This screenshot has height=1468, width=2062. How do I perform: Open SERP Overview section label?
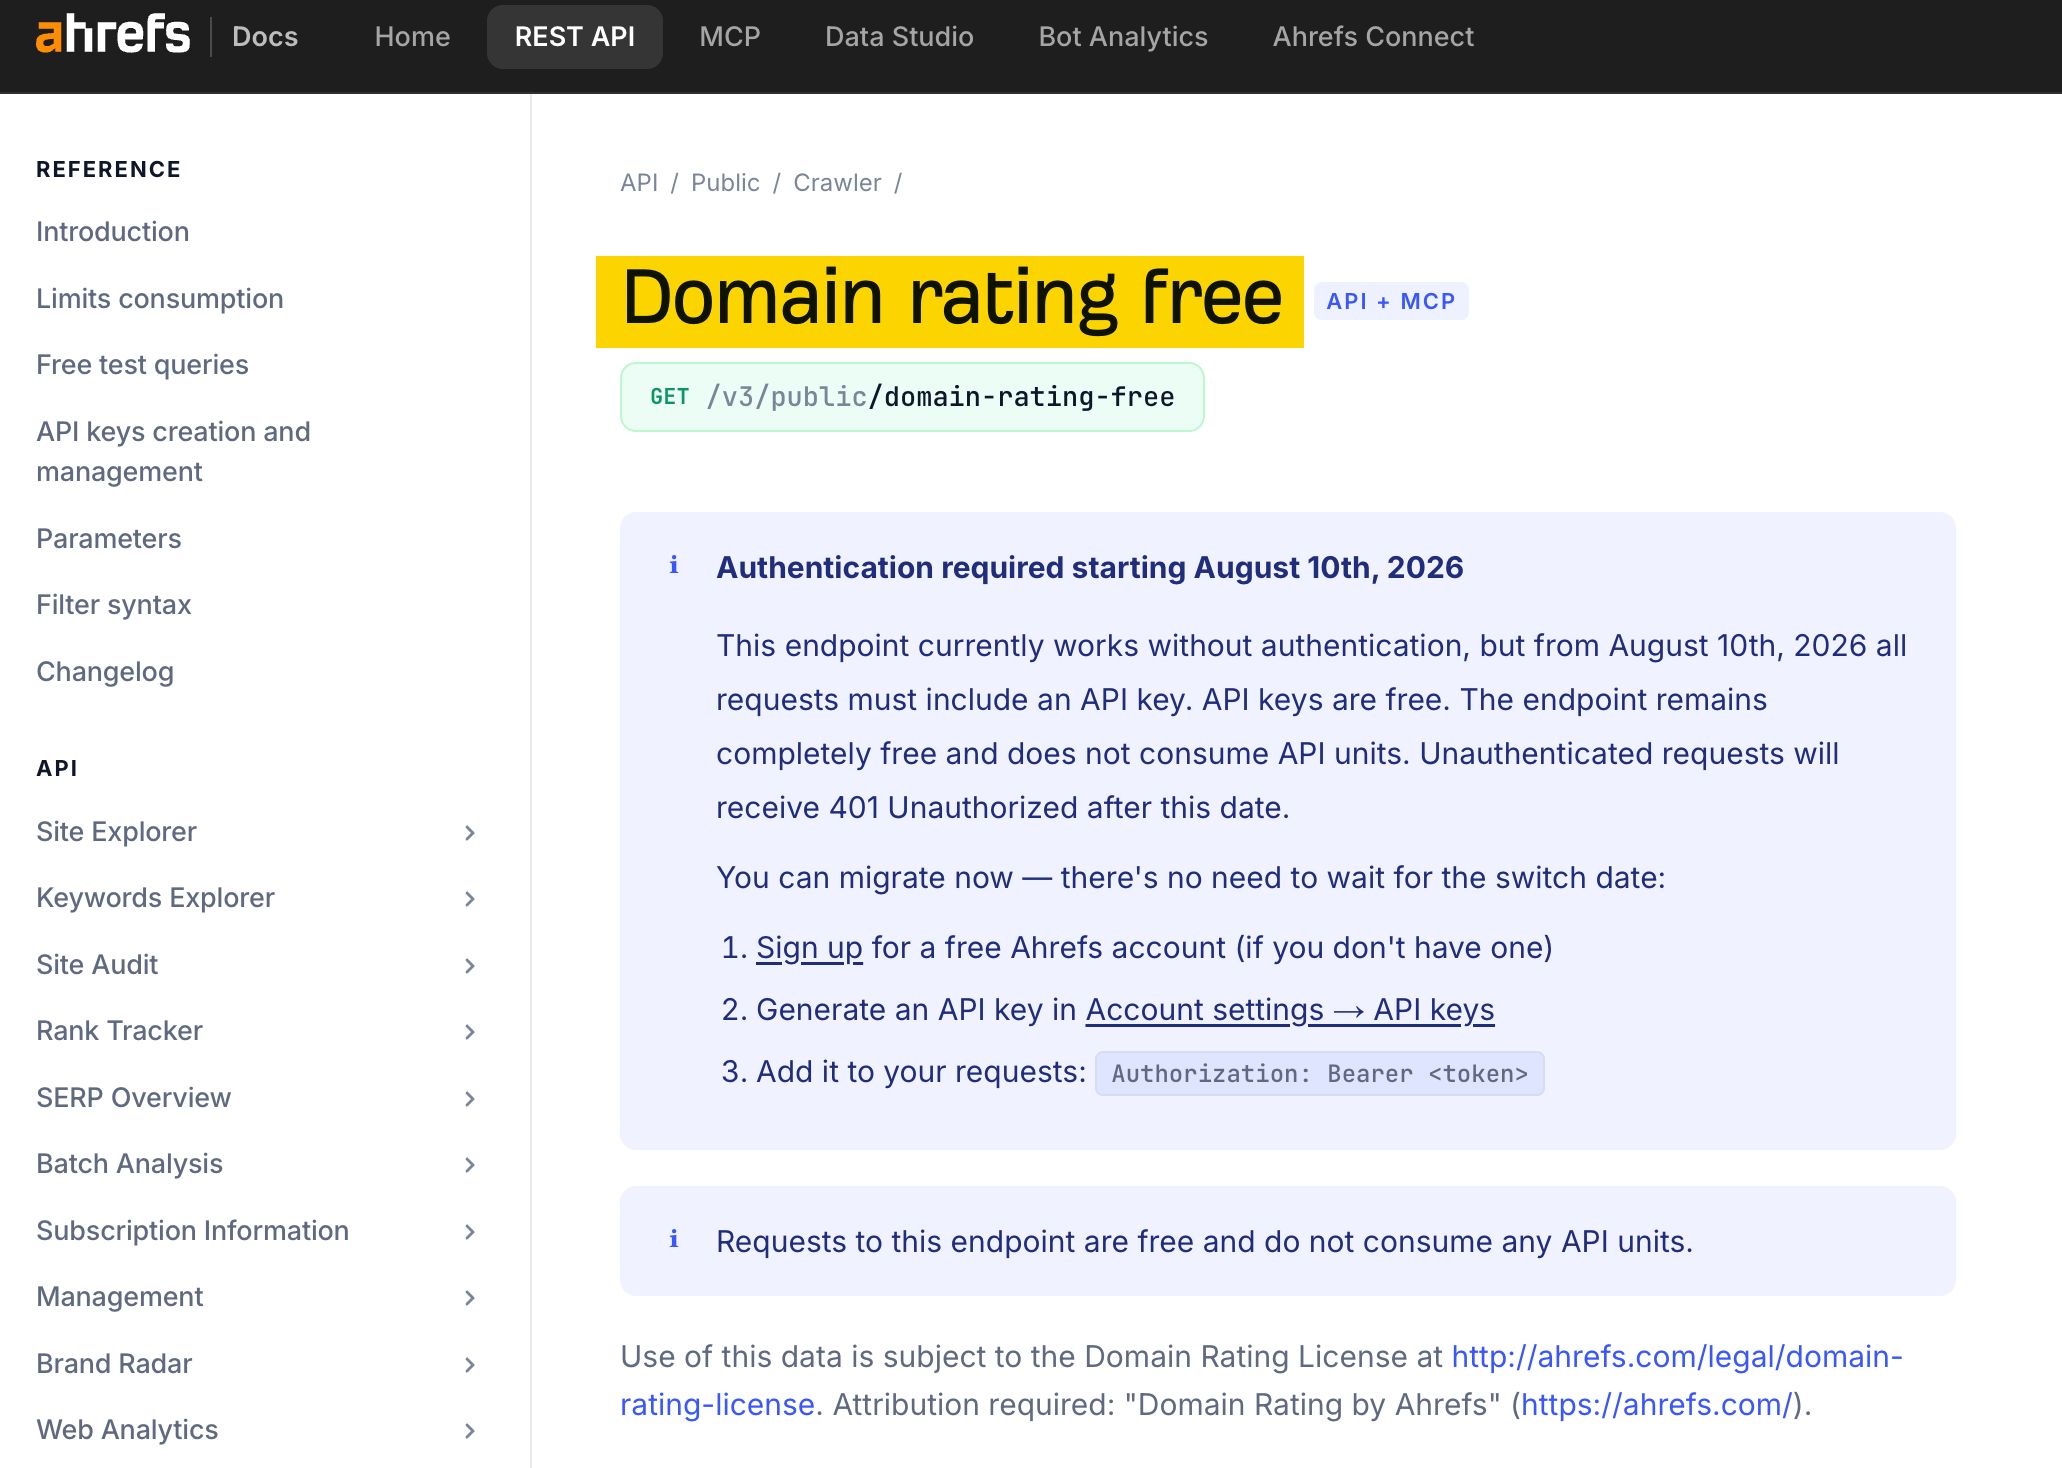pos(133,1098)
